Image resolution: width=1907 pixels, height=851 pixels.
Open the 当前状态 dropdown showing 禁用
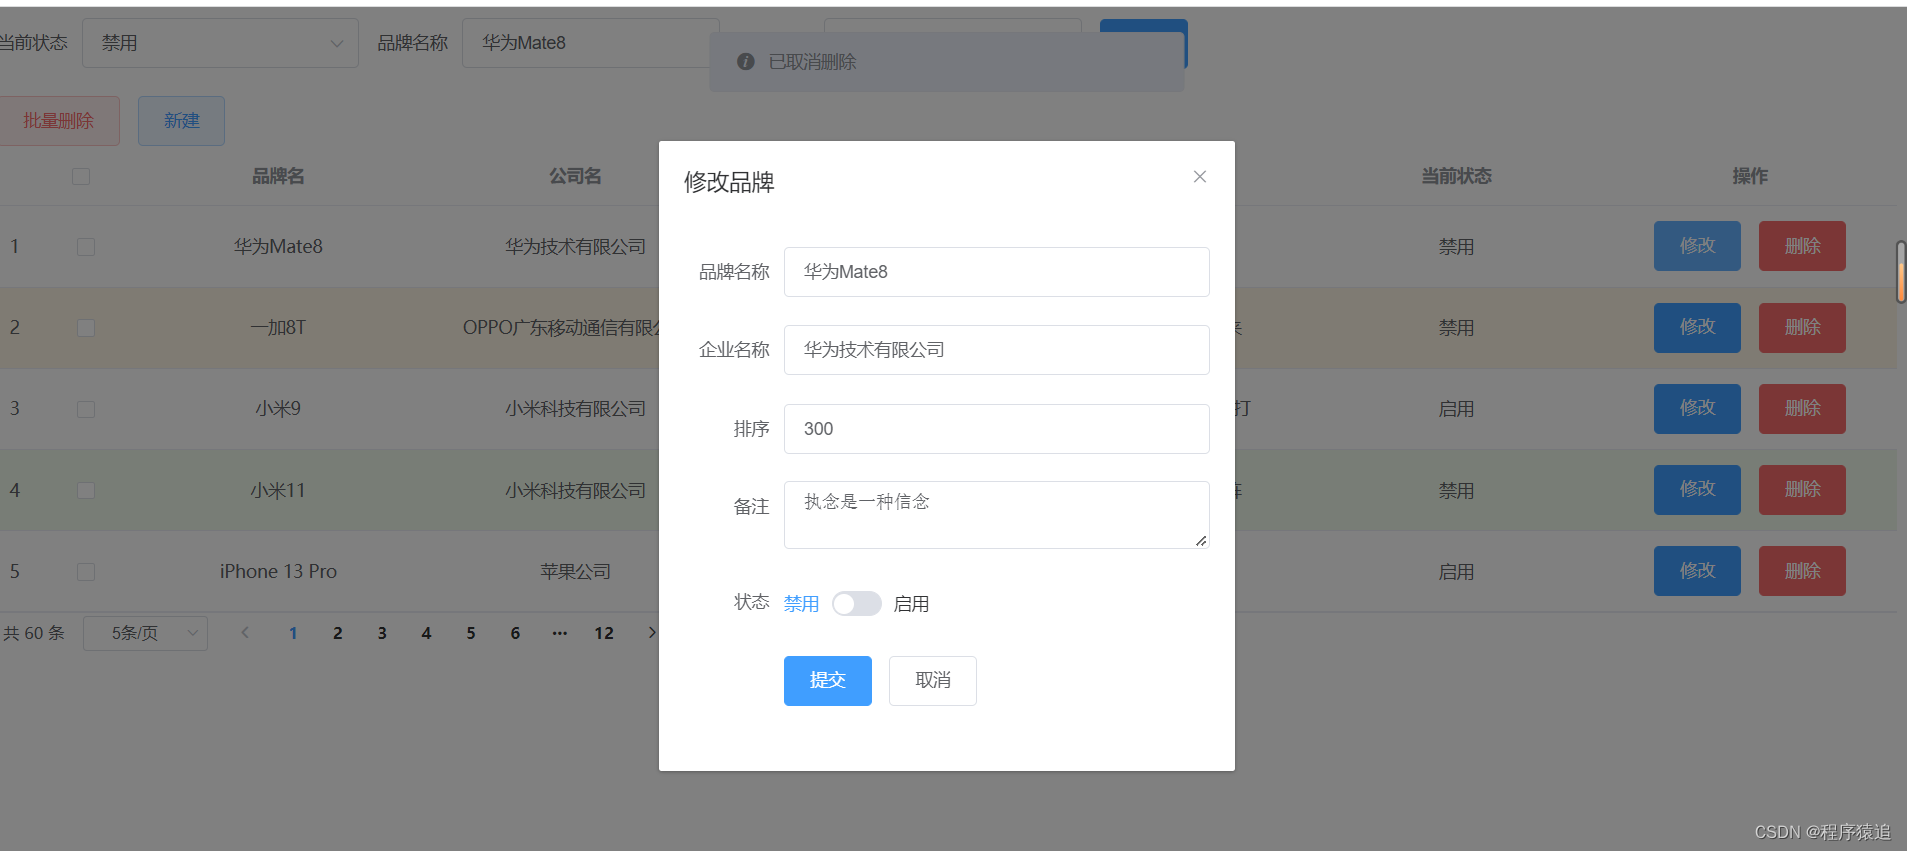(220, 43)
